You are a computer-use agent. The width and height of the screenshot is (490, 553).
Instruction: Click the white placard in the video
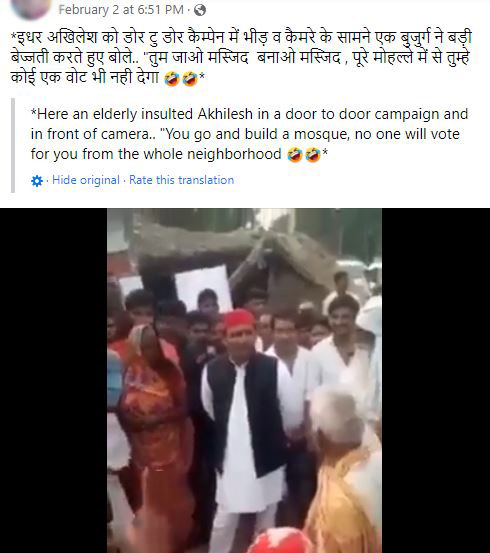click(x=204, y=288)
